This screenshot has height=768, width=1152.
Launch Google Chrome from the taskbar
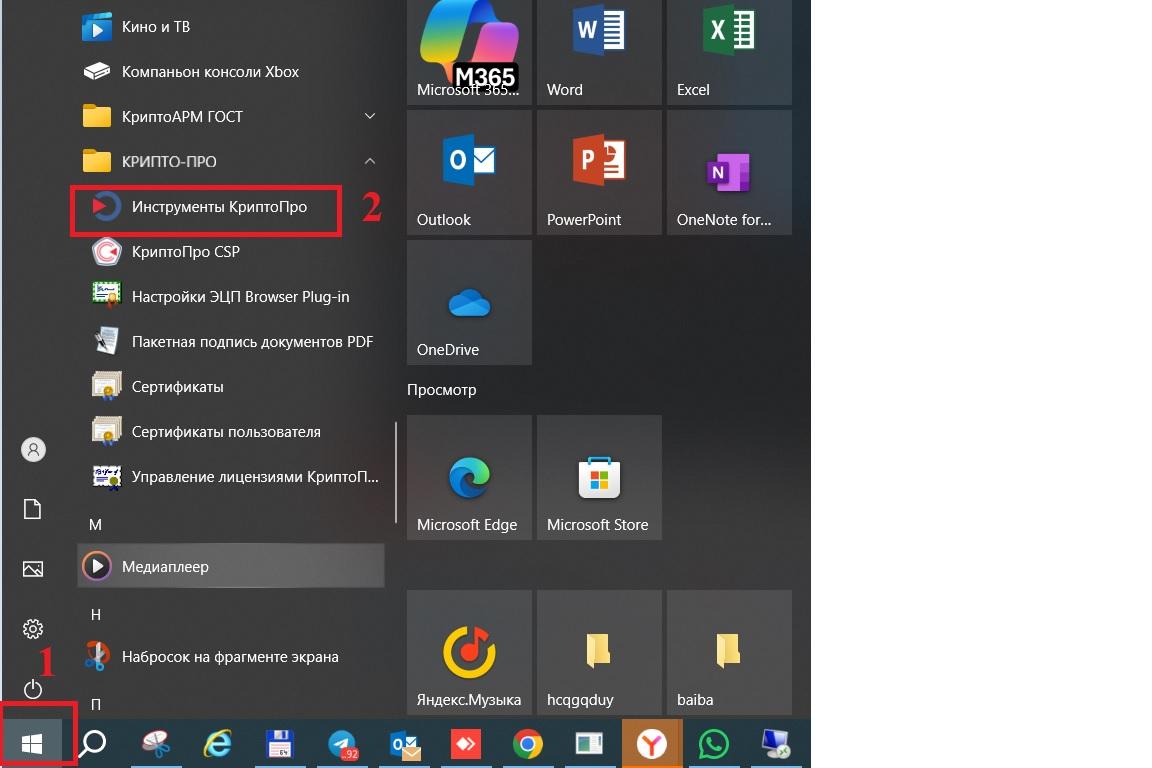[528, 744]
